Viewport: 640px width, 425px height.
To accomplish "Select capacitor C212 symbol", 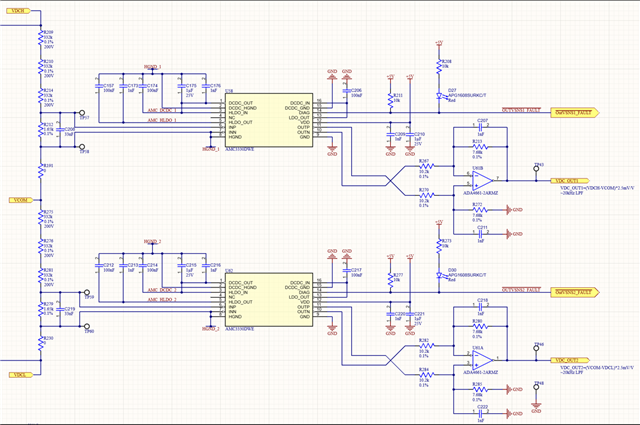I will (x=98, y=265).
